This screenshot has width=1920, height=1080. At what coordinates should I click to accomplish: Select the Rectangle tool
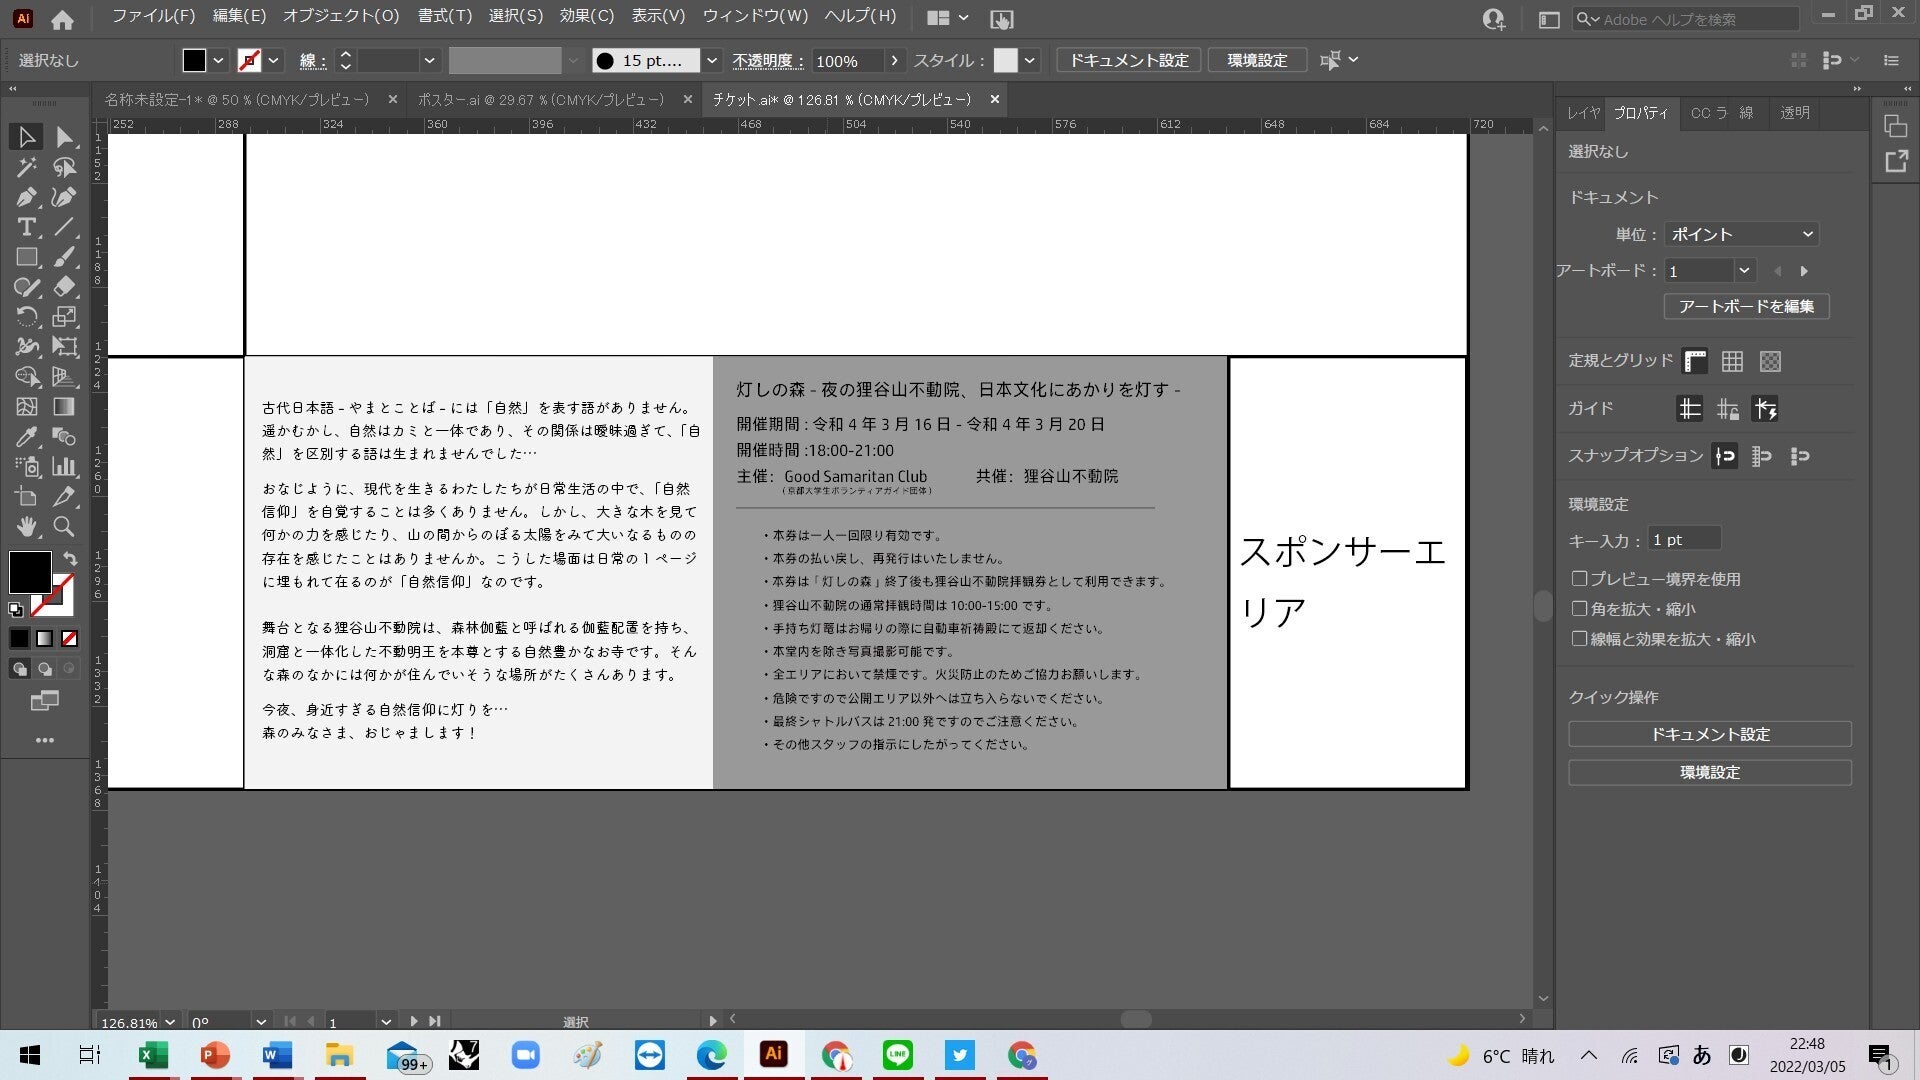click(x=26, y=257)
